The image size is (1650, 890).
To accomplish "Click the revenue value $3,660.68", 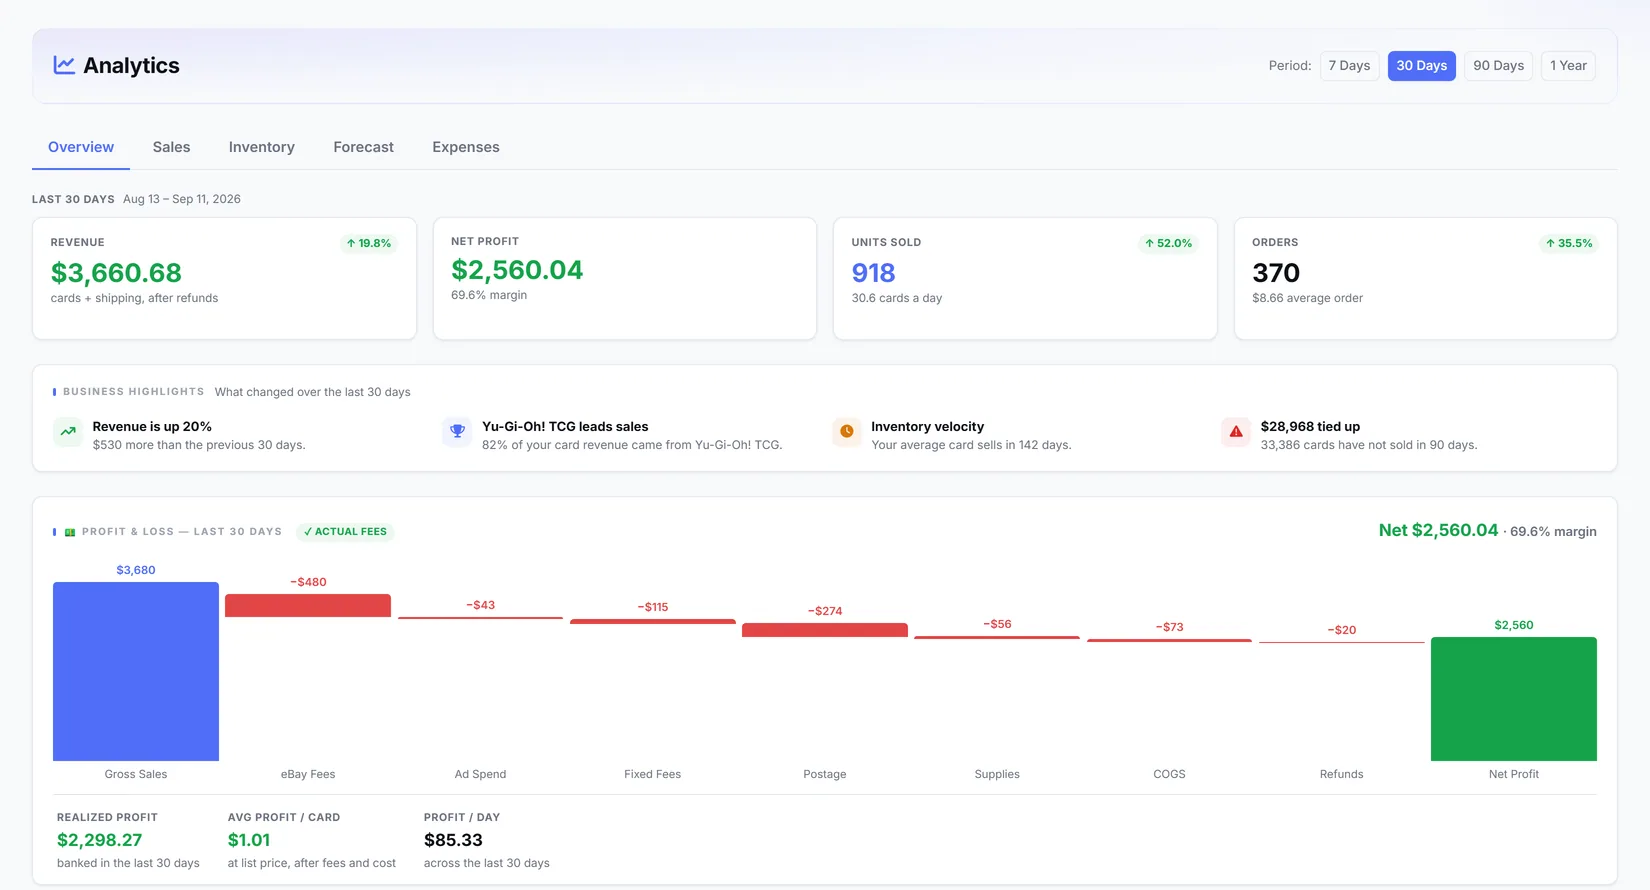I will [x=116, y=273].
